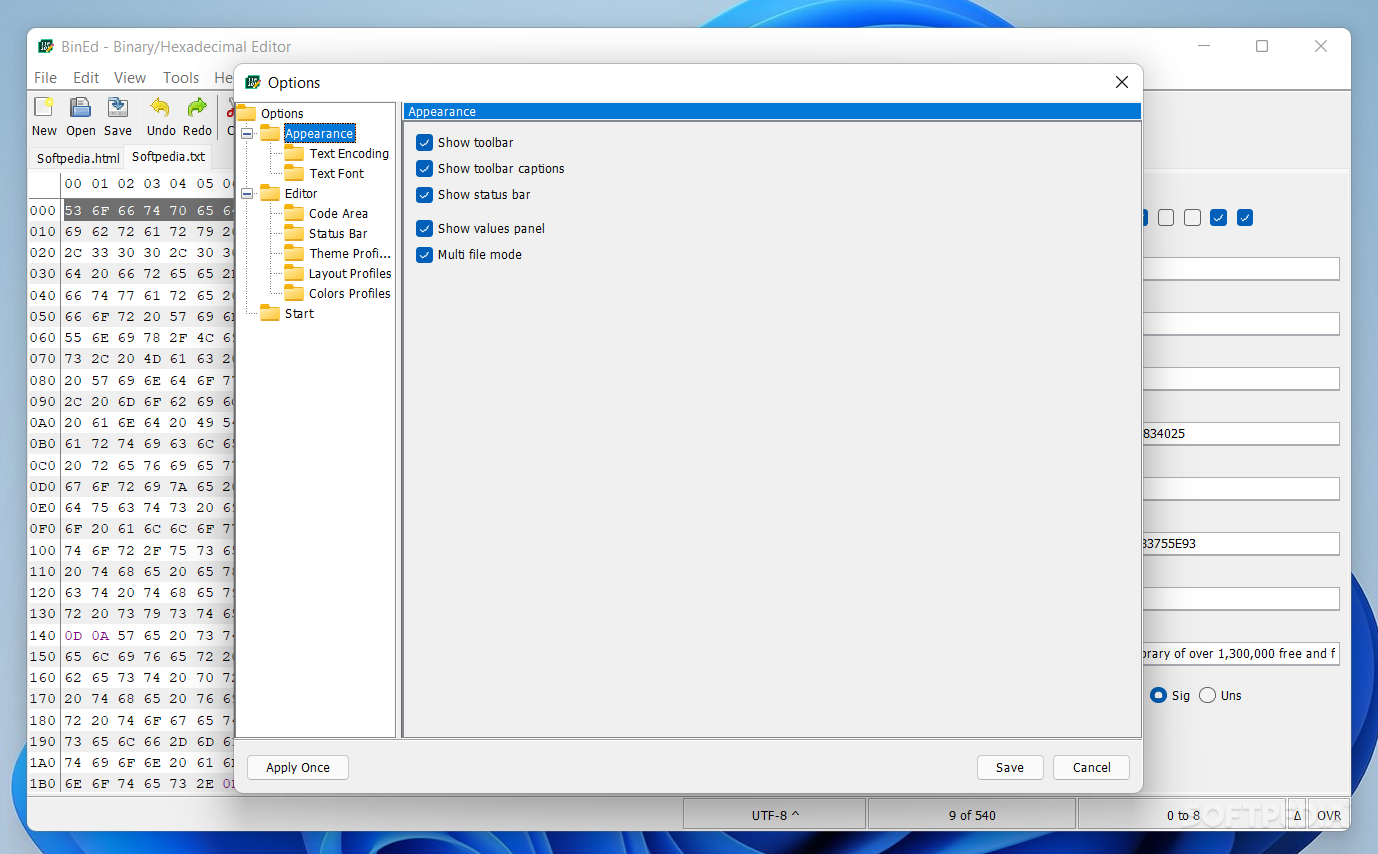Click hex byte 53 in row 000
The image size is (1378, 854).
(73, 211)
